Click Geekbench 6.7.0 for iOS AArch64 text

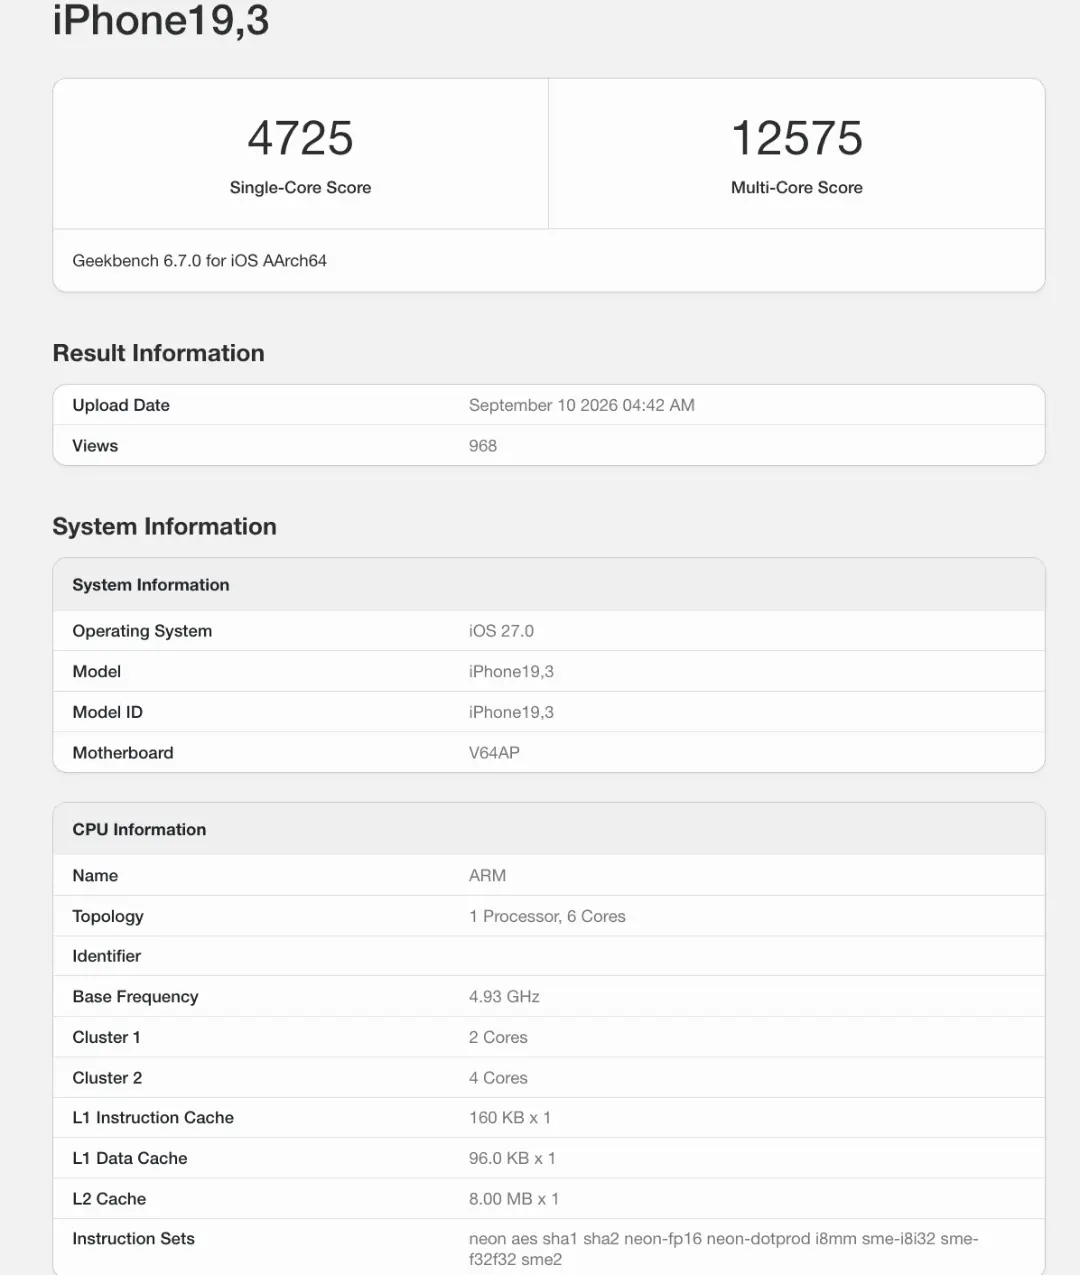coord(199,260)
